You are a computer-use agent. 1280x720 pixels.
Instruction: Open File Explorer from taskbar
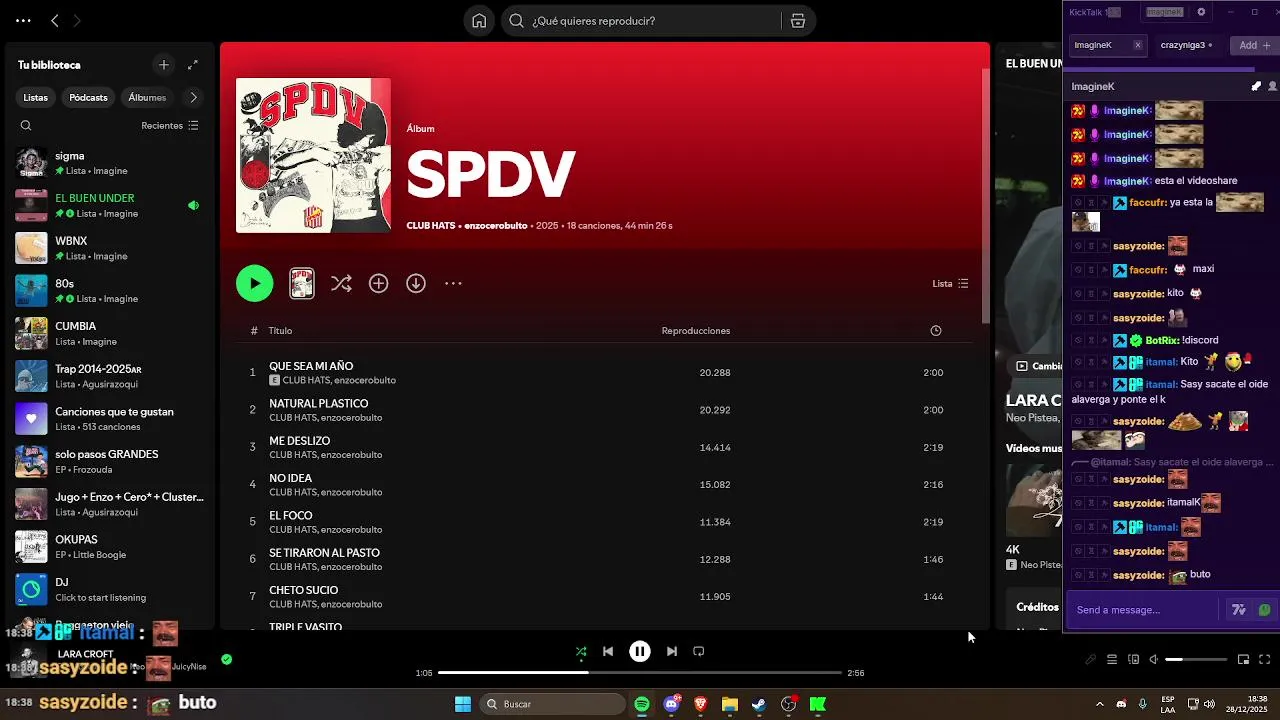click(x=730, y=704)
